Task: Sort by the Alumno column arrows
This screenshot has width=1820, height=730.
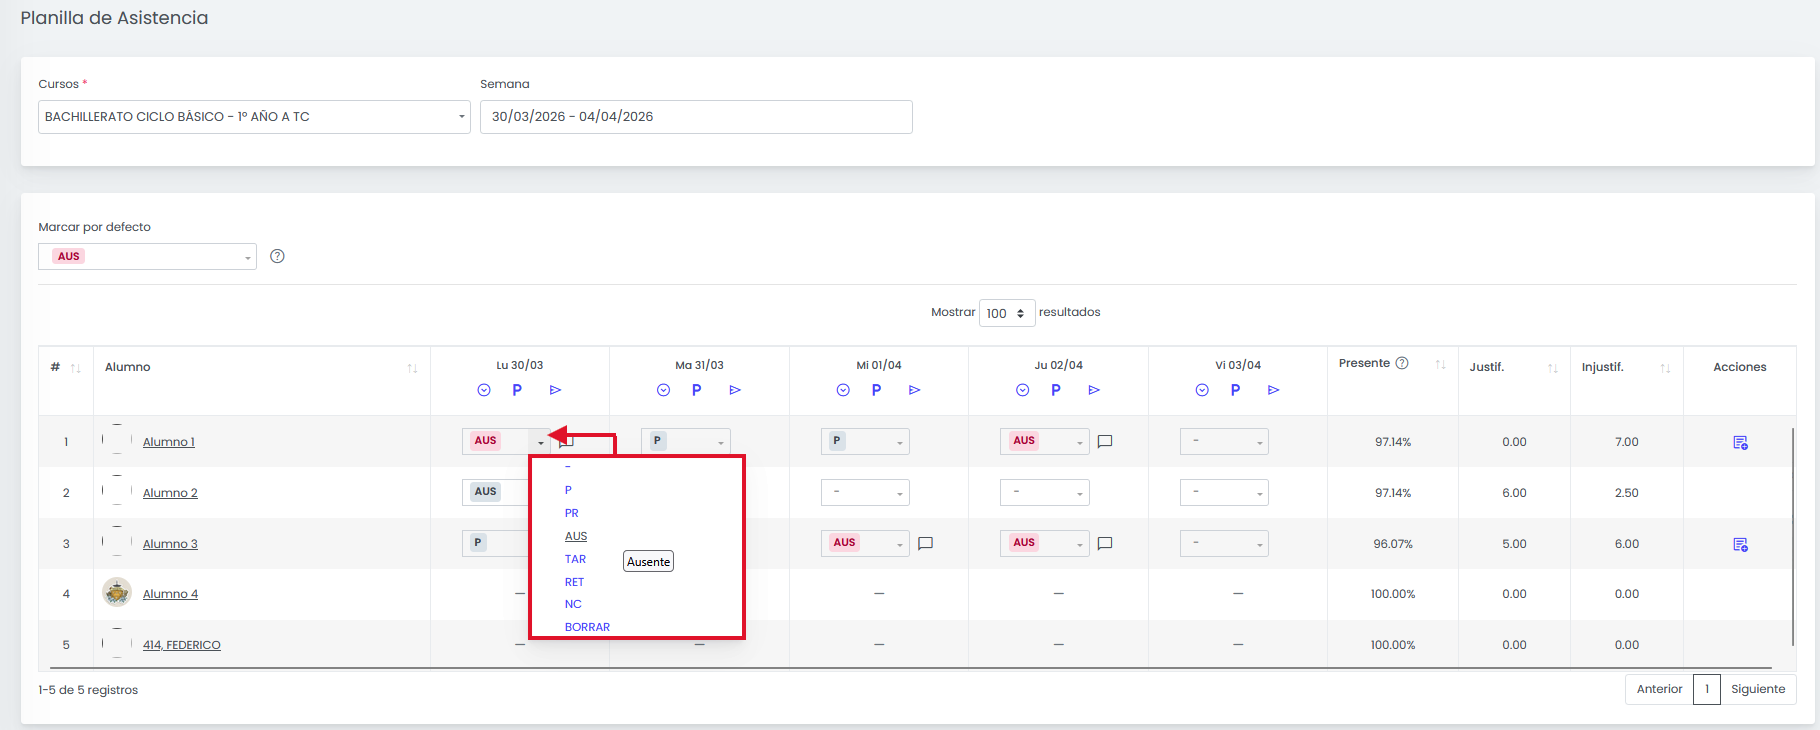Action: (412, 368)
